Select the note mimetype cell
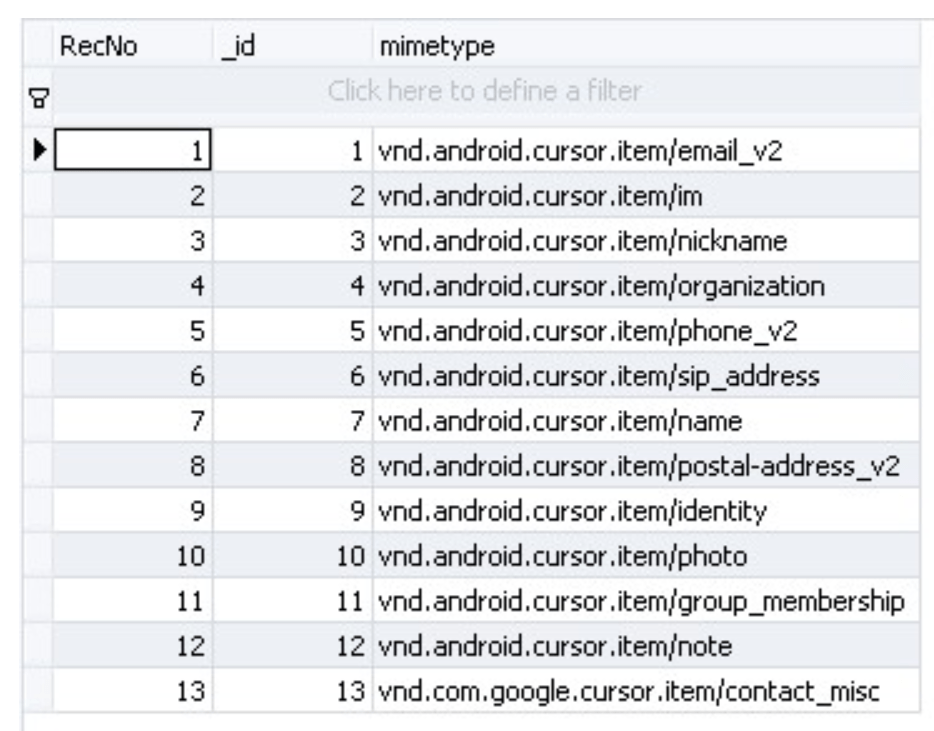The image size is (934, 731). [x=647, y=645]
